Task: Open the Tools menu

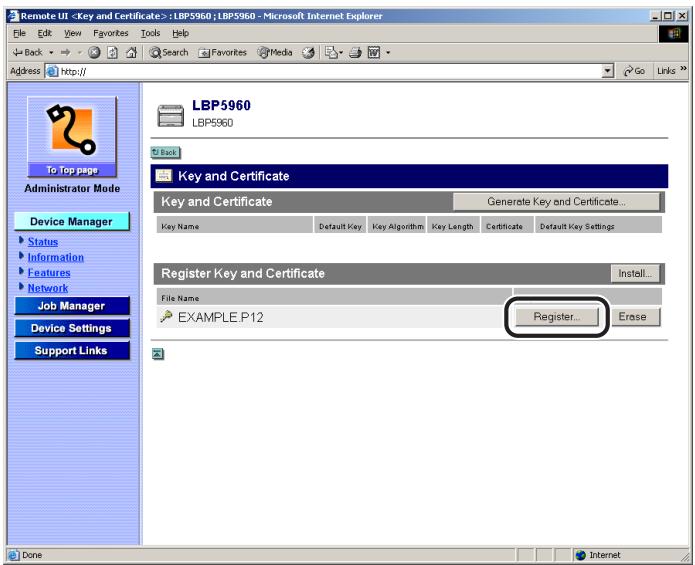Action: [x=150, y=33]
